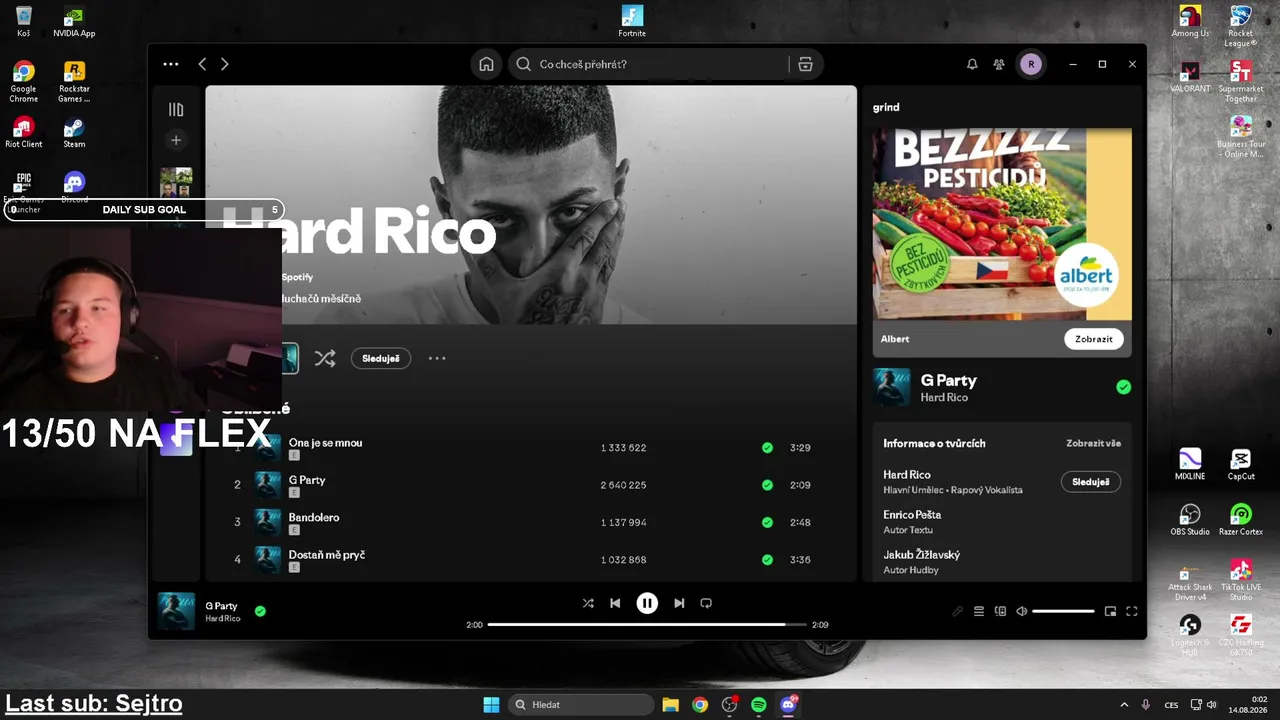
Task: Go forward in Spotify navigation history
Action: point(224,64)
